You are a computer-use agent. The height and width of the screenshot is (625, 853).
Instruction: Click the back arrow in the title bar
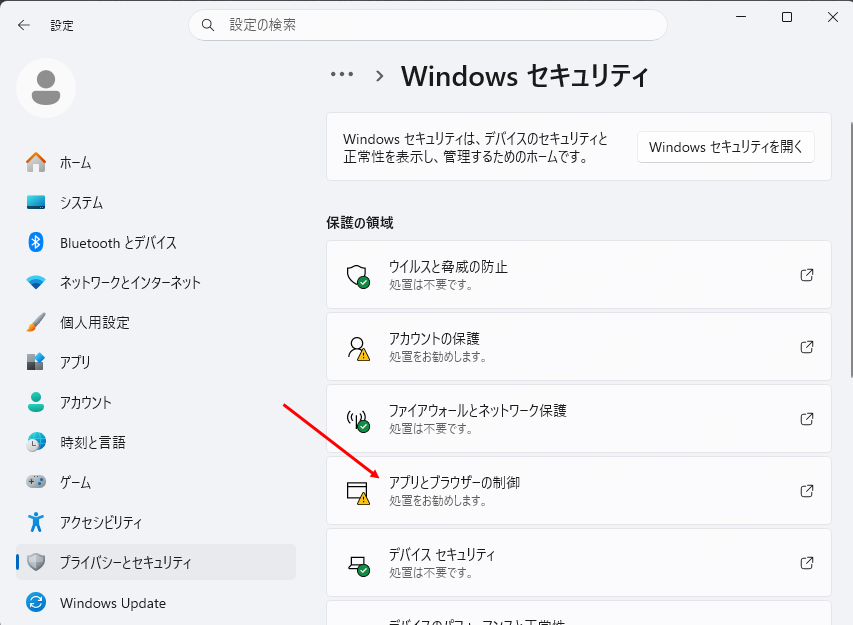tap(24, 25)
